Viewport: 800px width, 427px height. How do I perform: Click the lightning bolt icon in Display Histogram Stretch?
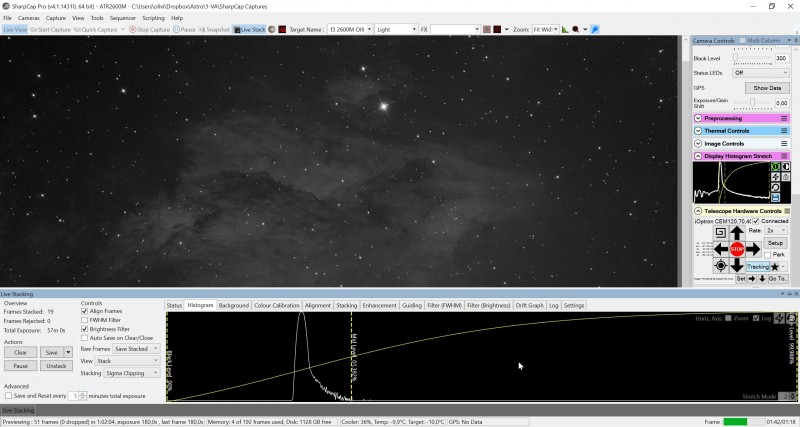point(776,177)
